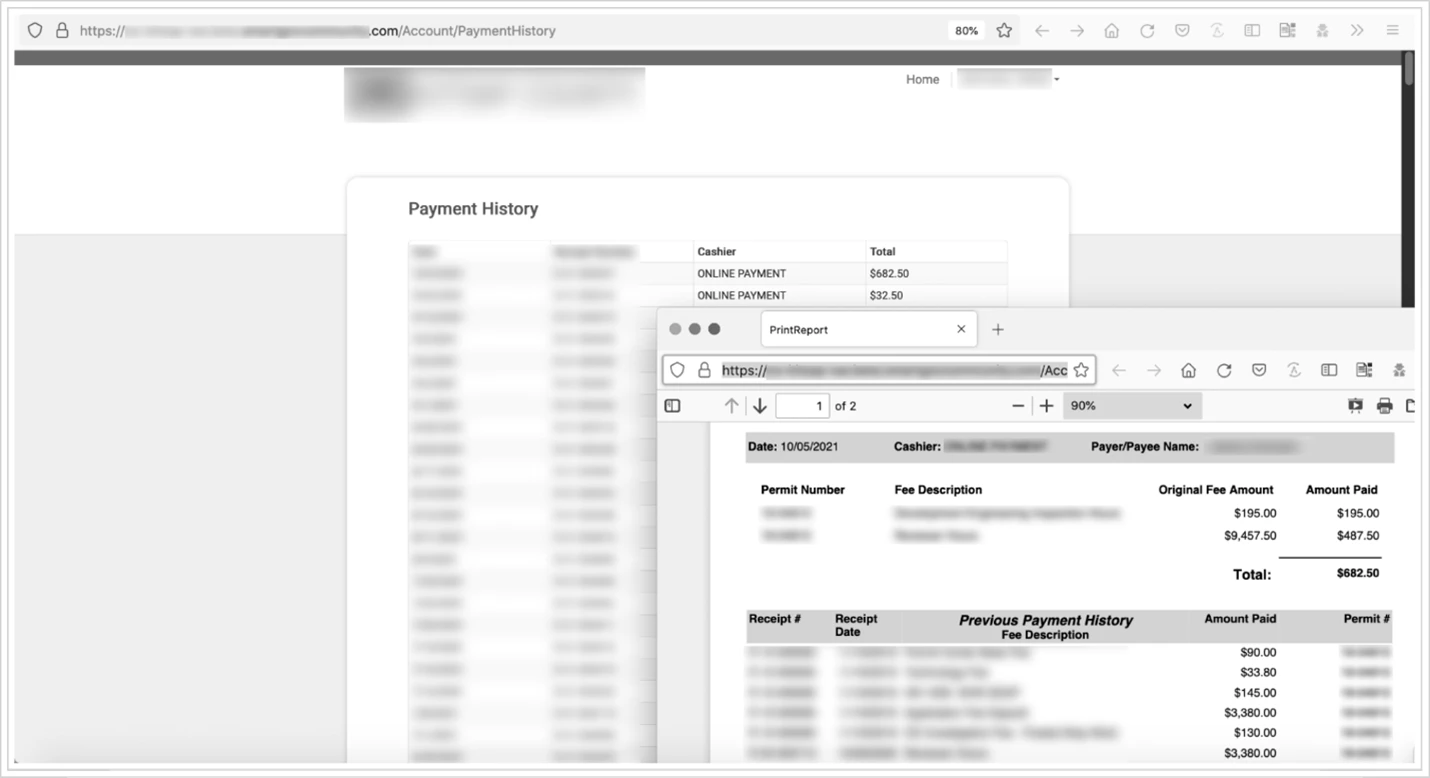This screenshot has width=1430, height=778.
Task: Select the PrintReport tab
Action: point(860,329)
